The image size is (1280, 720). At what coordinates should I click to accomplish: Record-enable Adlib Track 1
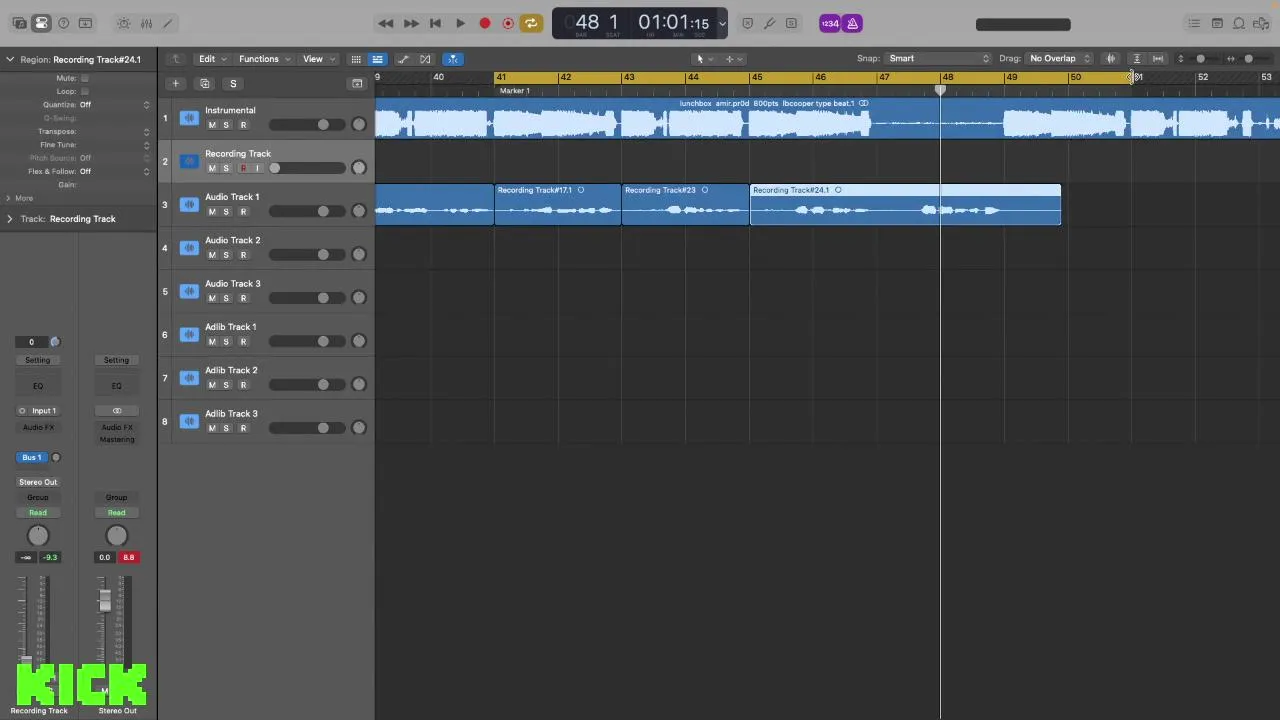pyautogui.click(x=243, y=342)
